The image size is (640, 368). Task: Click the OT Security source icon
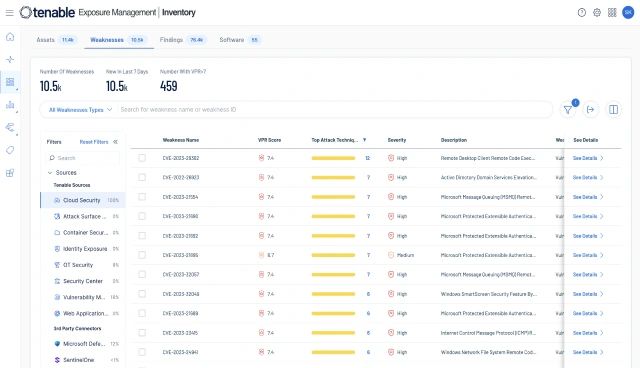[57, 265]
